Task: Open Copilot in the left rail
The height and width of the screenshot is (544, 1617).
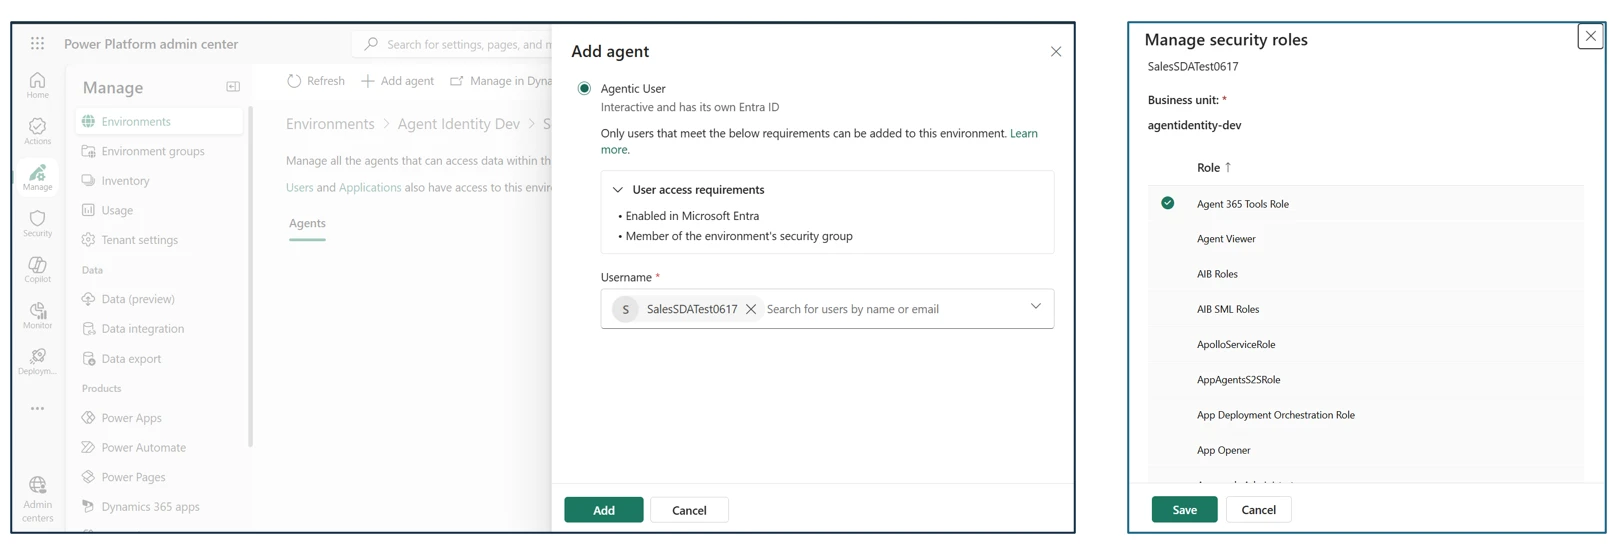Action: pos(37,269)
